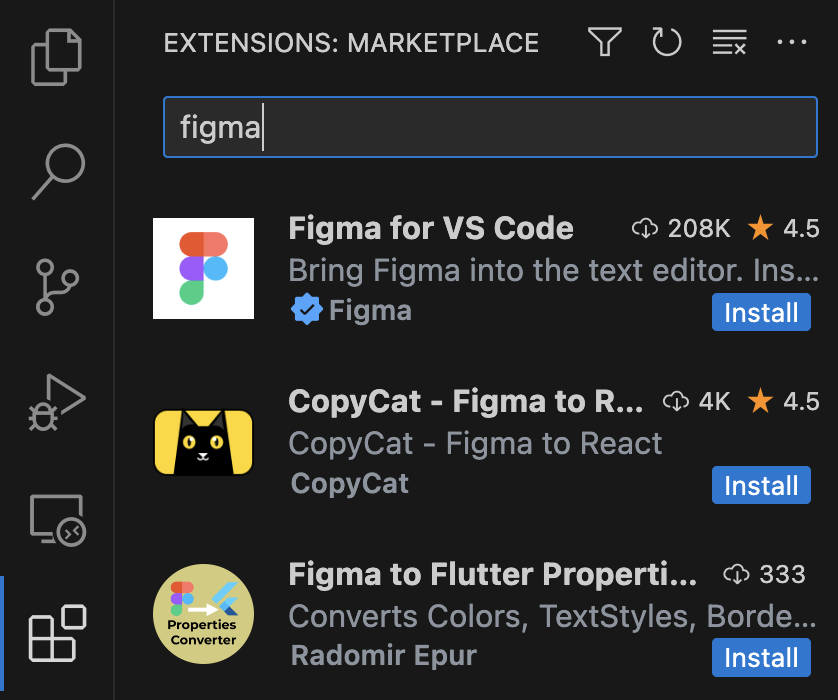Select the Extensions activity bar icon
This screenshot has width=838, height=700.
[56, 634]
